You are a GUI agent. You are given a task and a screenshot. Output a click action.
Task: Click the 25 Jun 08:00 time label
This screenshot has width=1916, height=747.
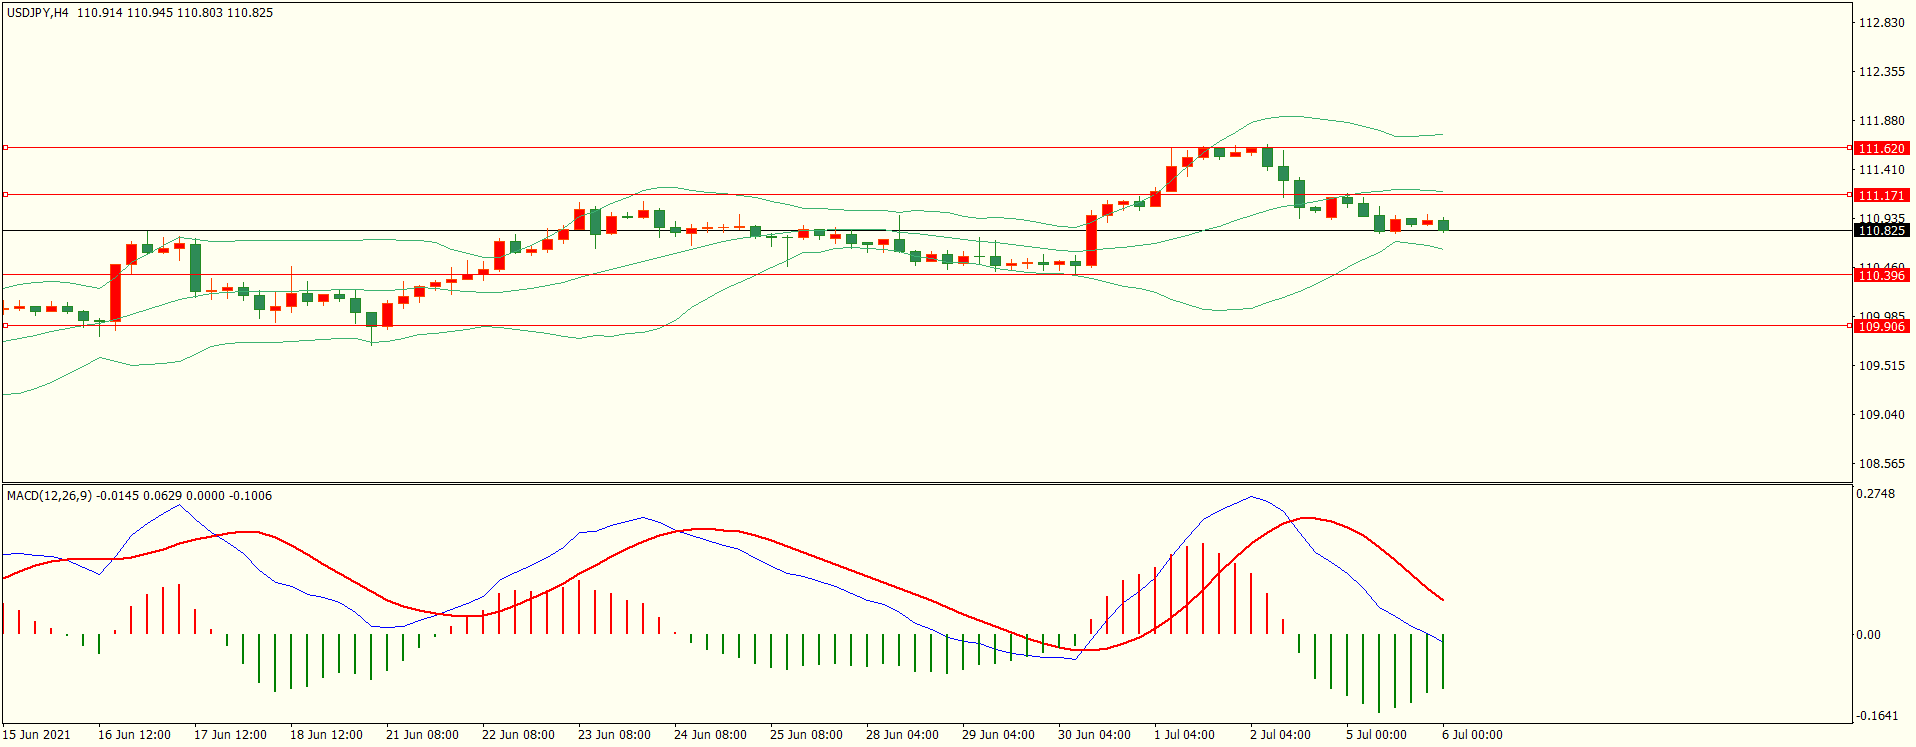pos(806,735)
